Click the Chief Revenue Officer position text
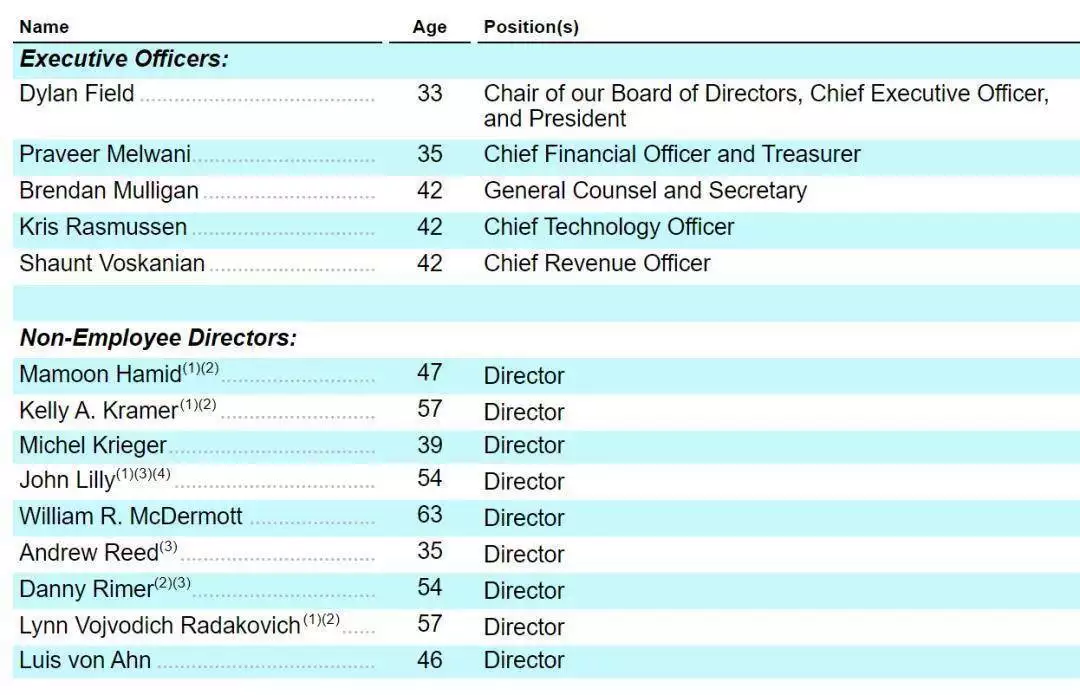Image resolution: width=1080 pixels, height=695 pixels. tap(597, 263)
